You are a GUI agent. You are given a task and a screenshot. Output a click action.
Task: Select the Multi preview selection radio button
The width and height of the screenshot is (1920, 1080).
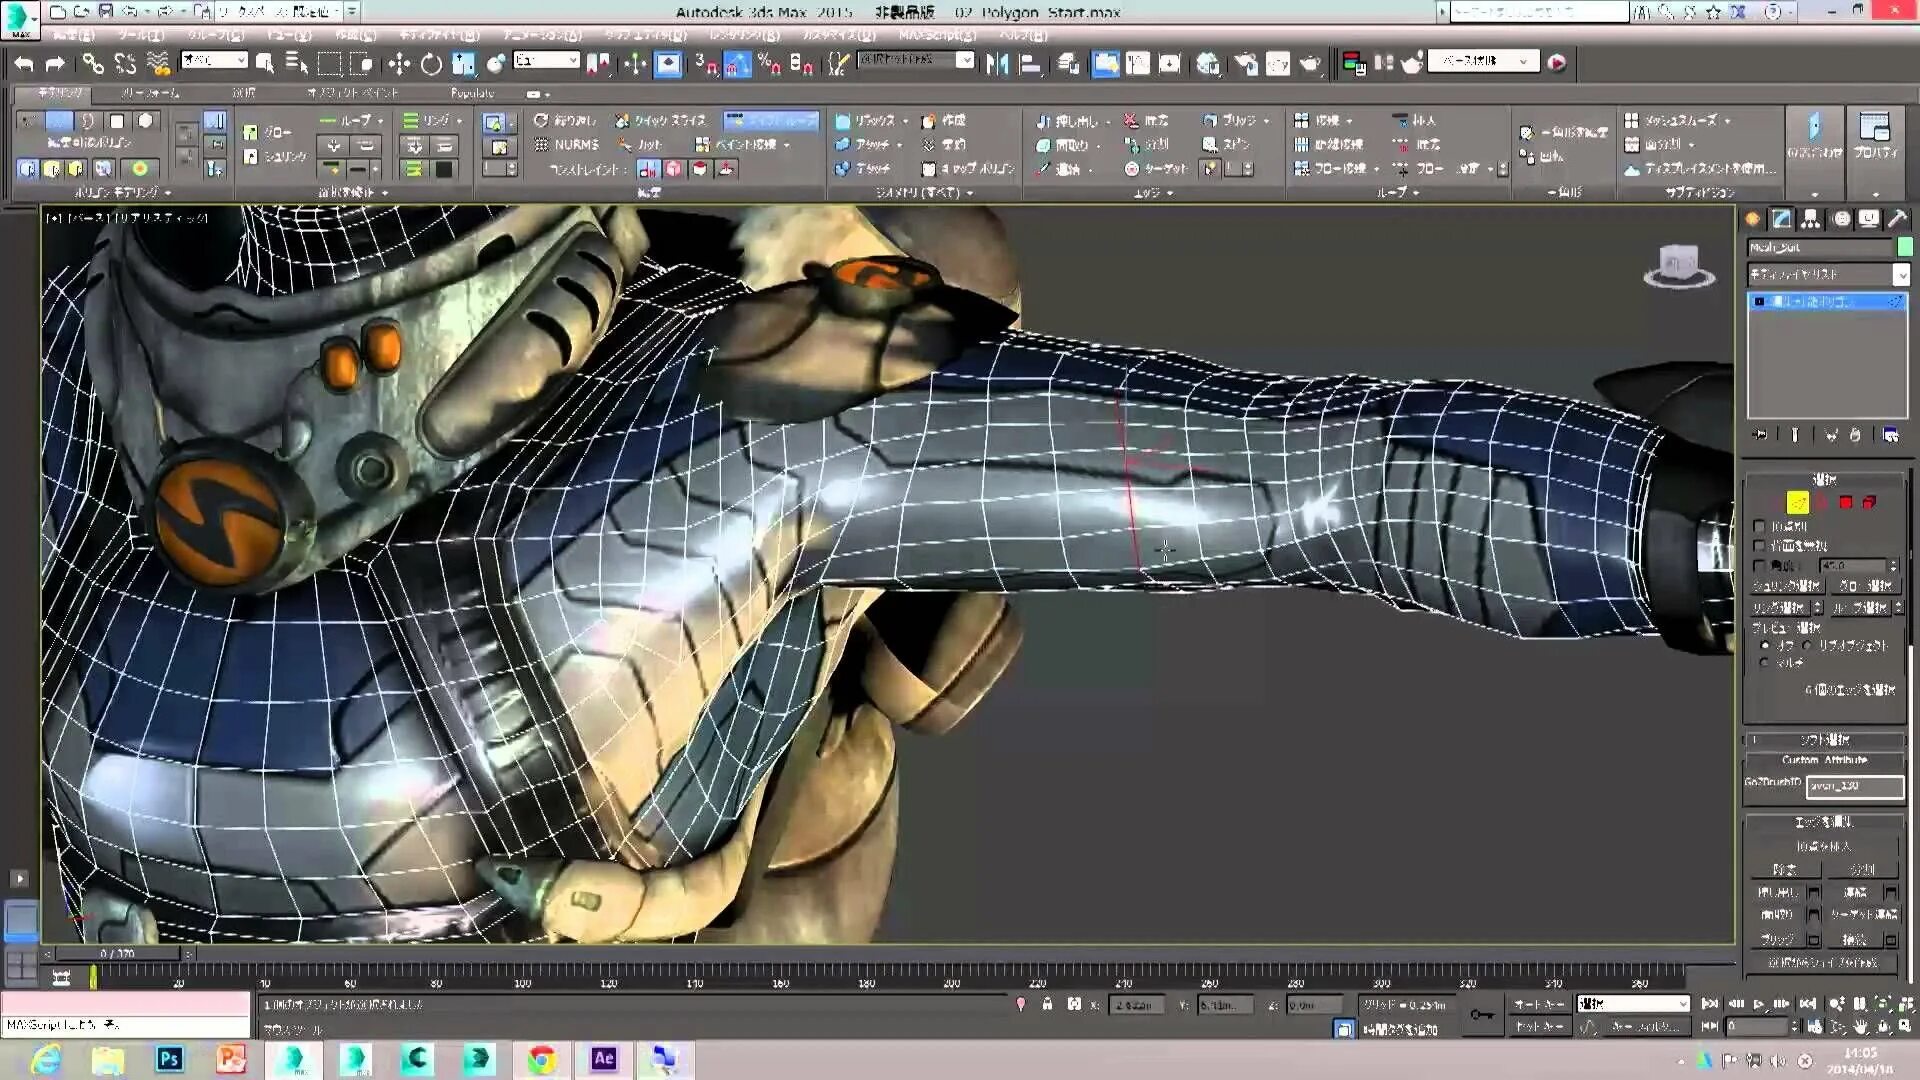pyautogui.click(x=1765, y=662)
